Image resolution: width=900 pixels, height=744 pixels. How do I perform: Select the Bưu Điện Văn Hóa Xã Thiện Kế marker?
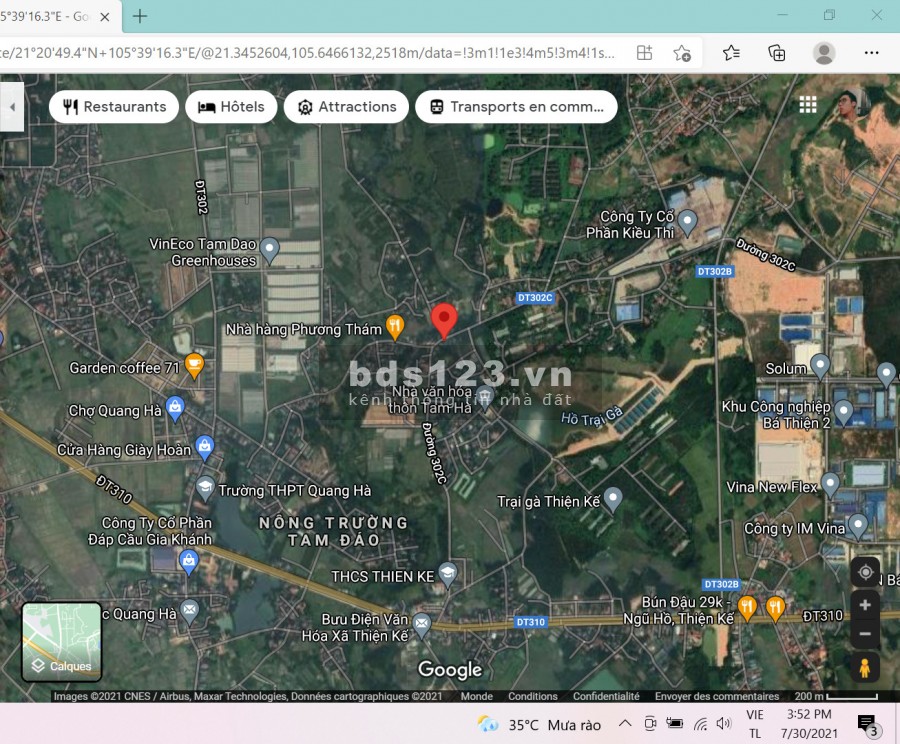tap(422, 625)
